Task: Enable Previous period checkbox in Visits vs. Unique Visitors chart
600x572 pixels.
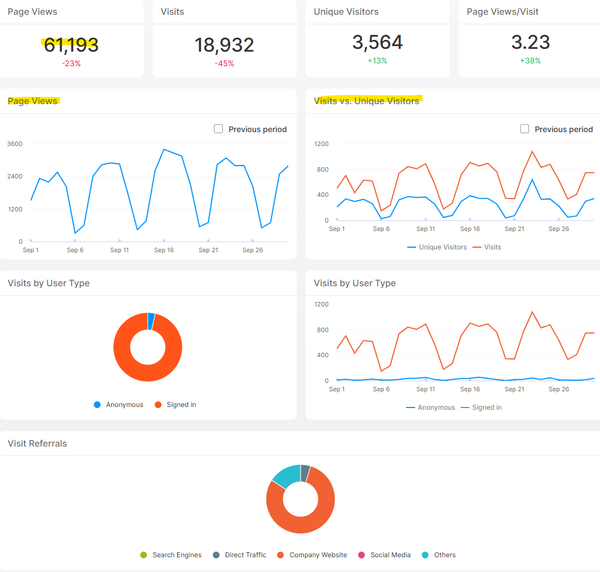Action: pyautogui.click(x=525, y=129)
